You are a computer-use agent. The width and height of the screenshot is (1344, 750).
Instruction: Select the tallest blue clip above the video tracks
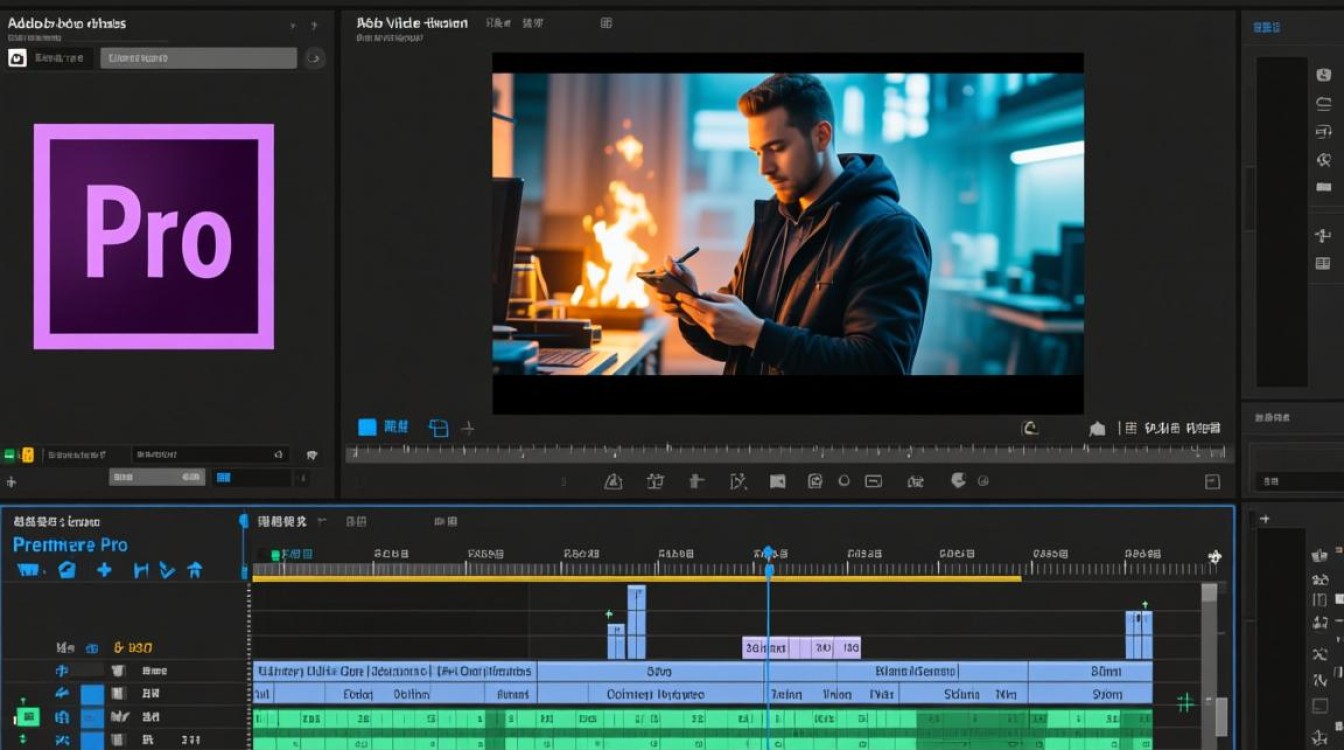pos(636,622)
